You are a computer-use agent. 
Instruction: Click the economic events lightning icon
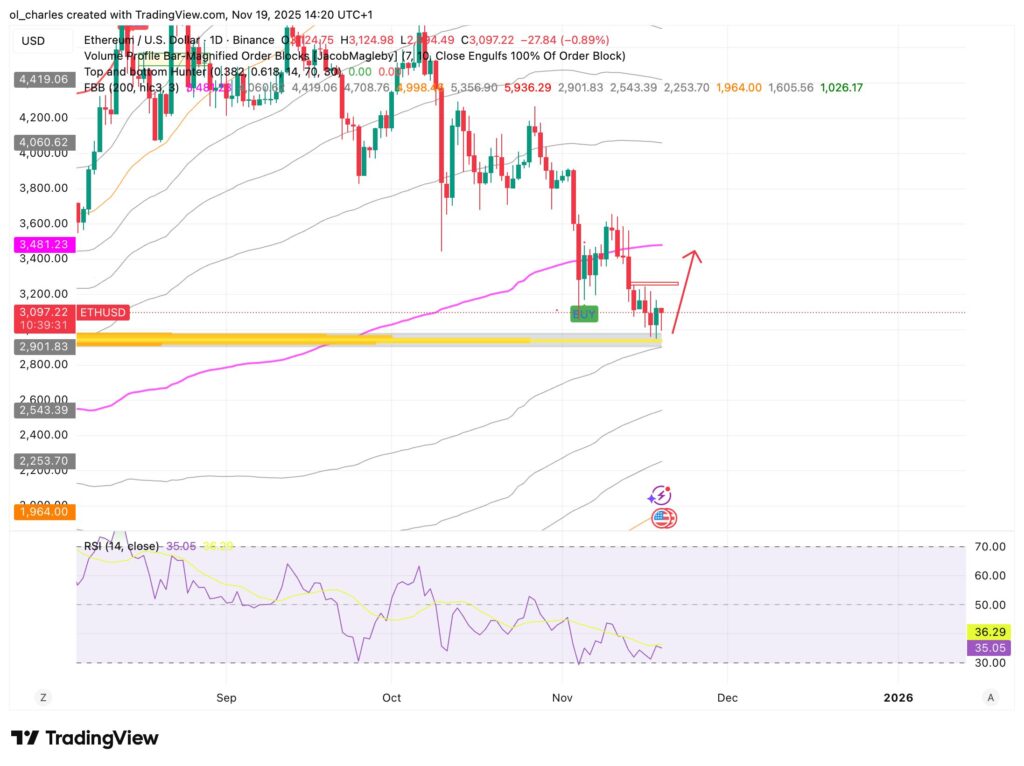[660, 493]
